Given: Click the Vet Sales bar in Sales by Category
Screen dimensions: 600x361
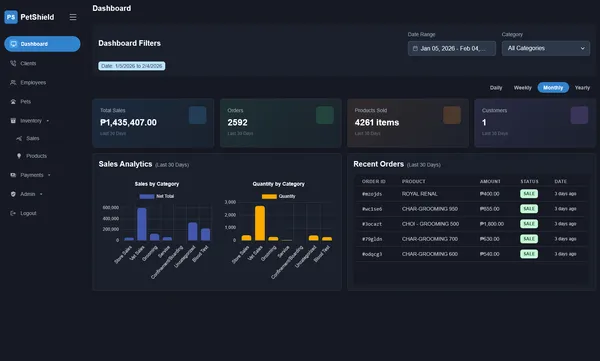Looking at the screenshot, I should [x=142, y=224].
